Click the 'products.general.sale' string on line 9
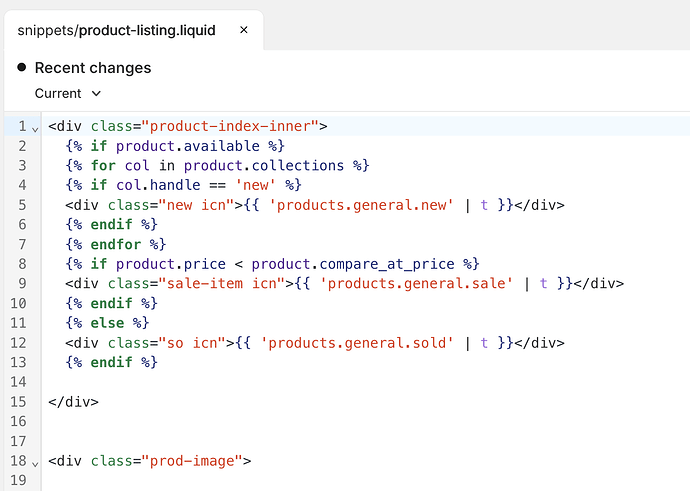690x491 pixels. [411, 283]
